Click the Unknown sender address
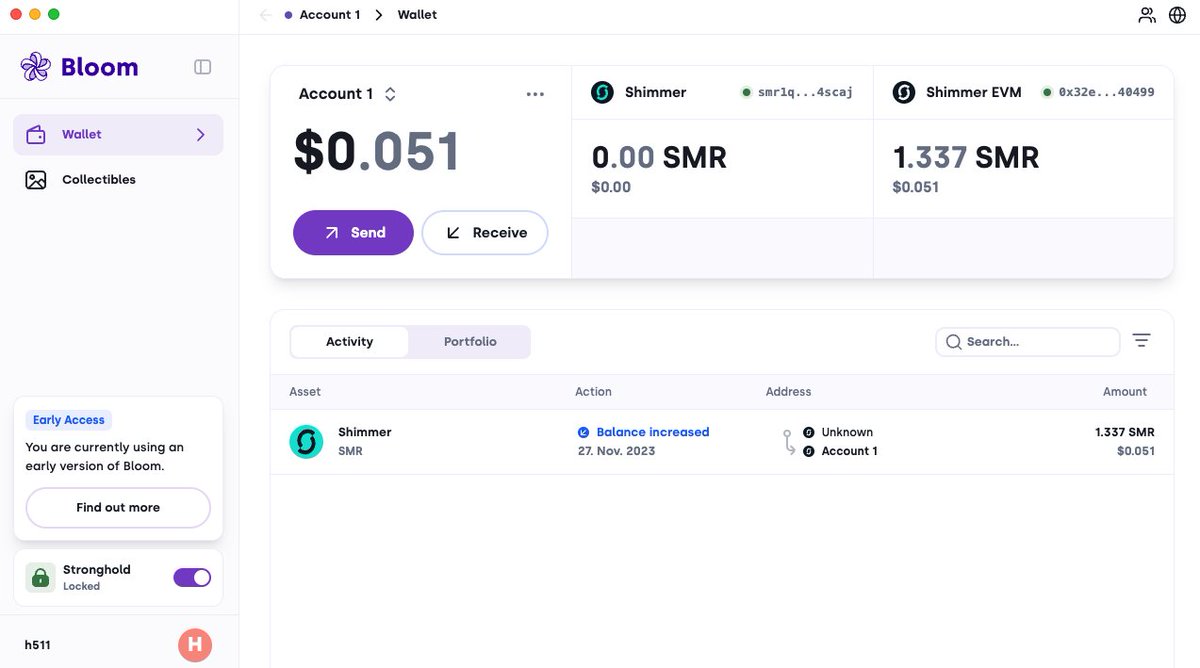 847,432
